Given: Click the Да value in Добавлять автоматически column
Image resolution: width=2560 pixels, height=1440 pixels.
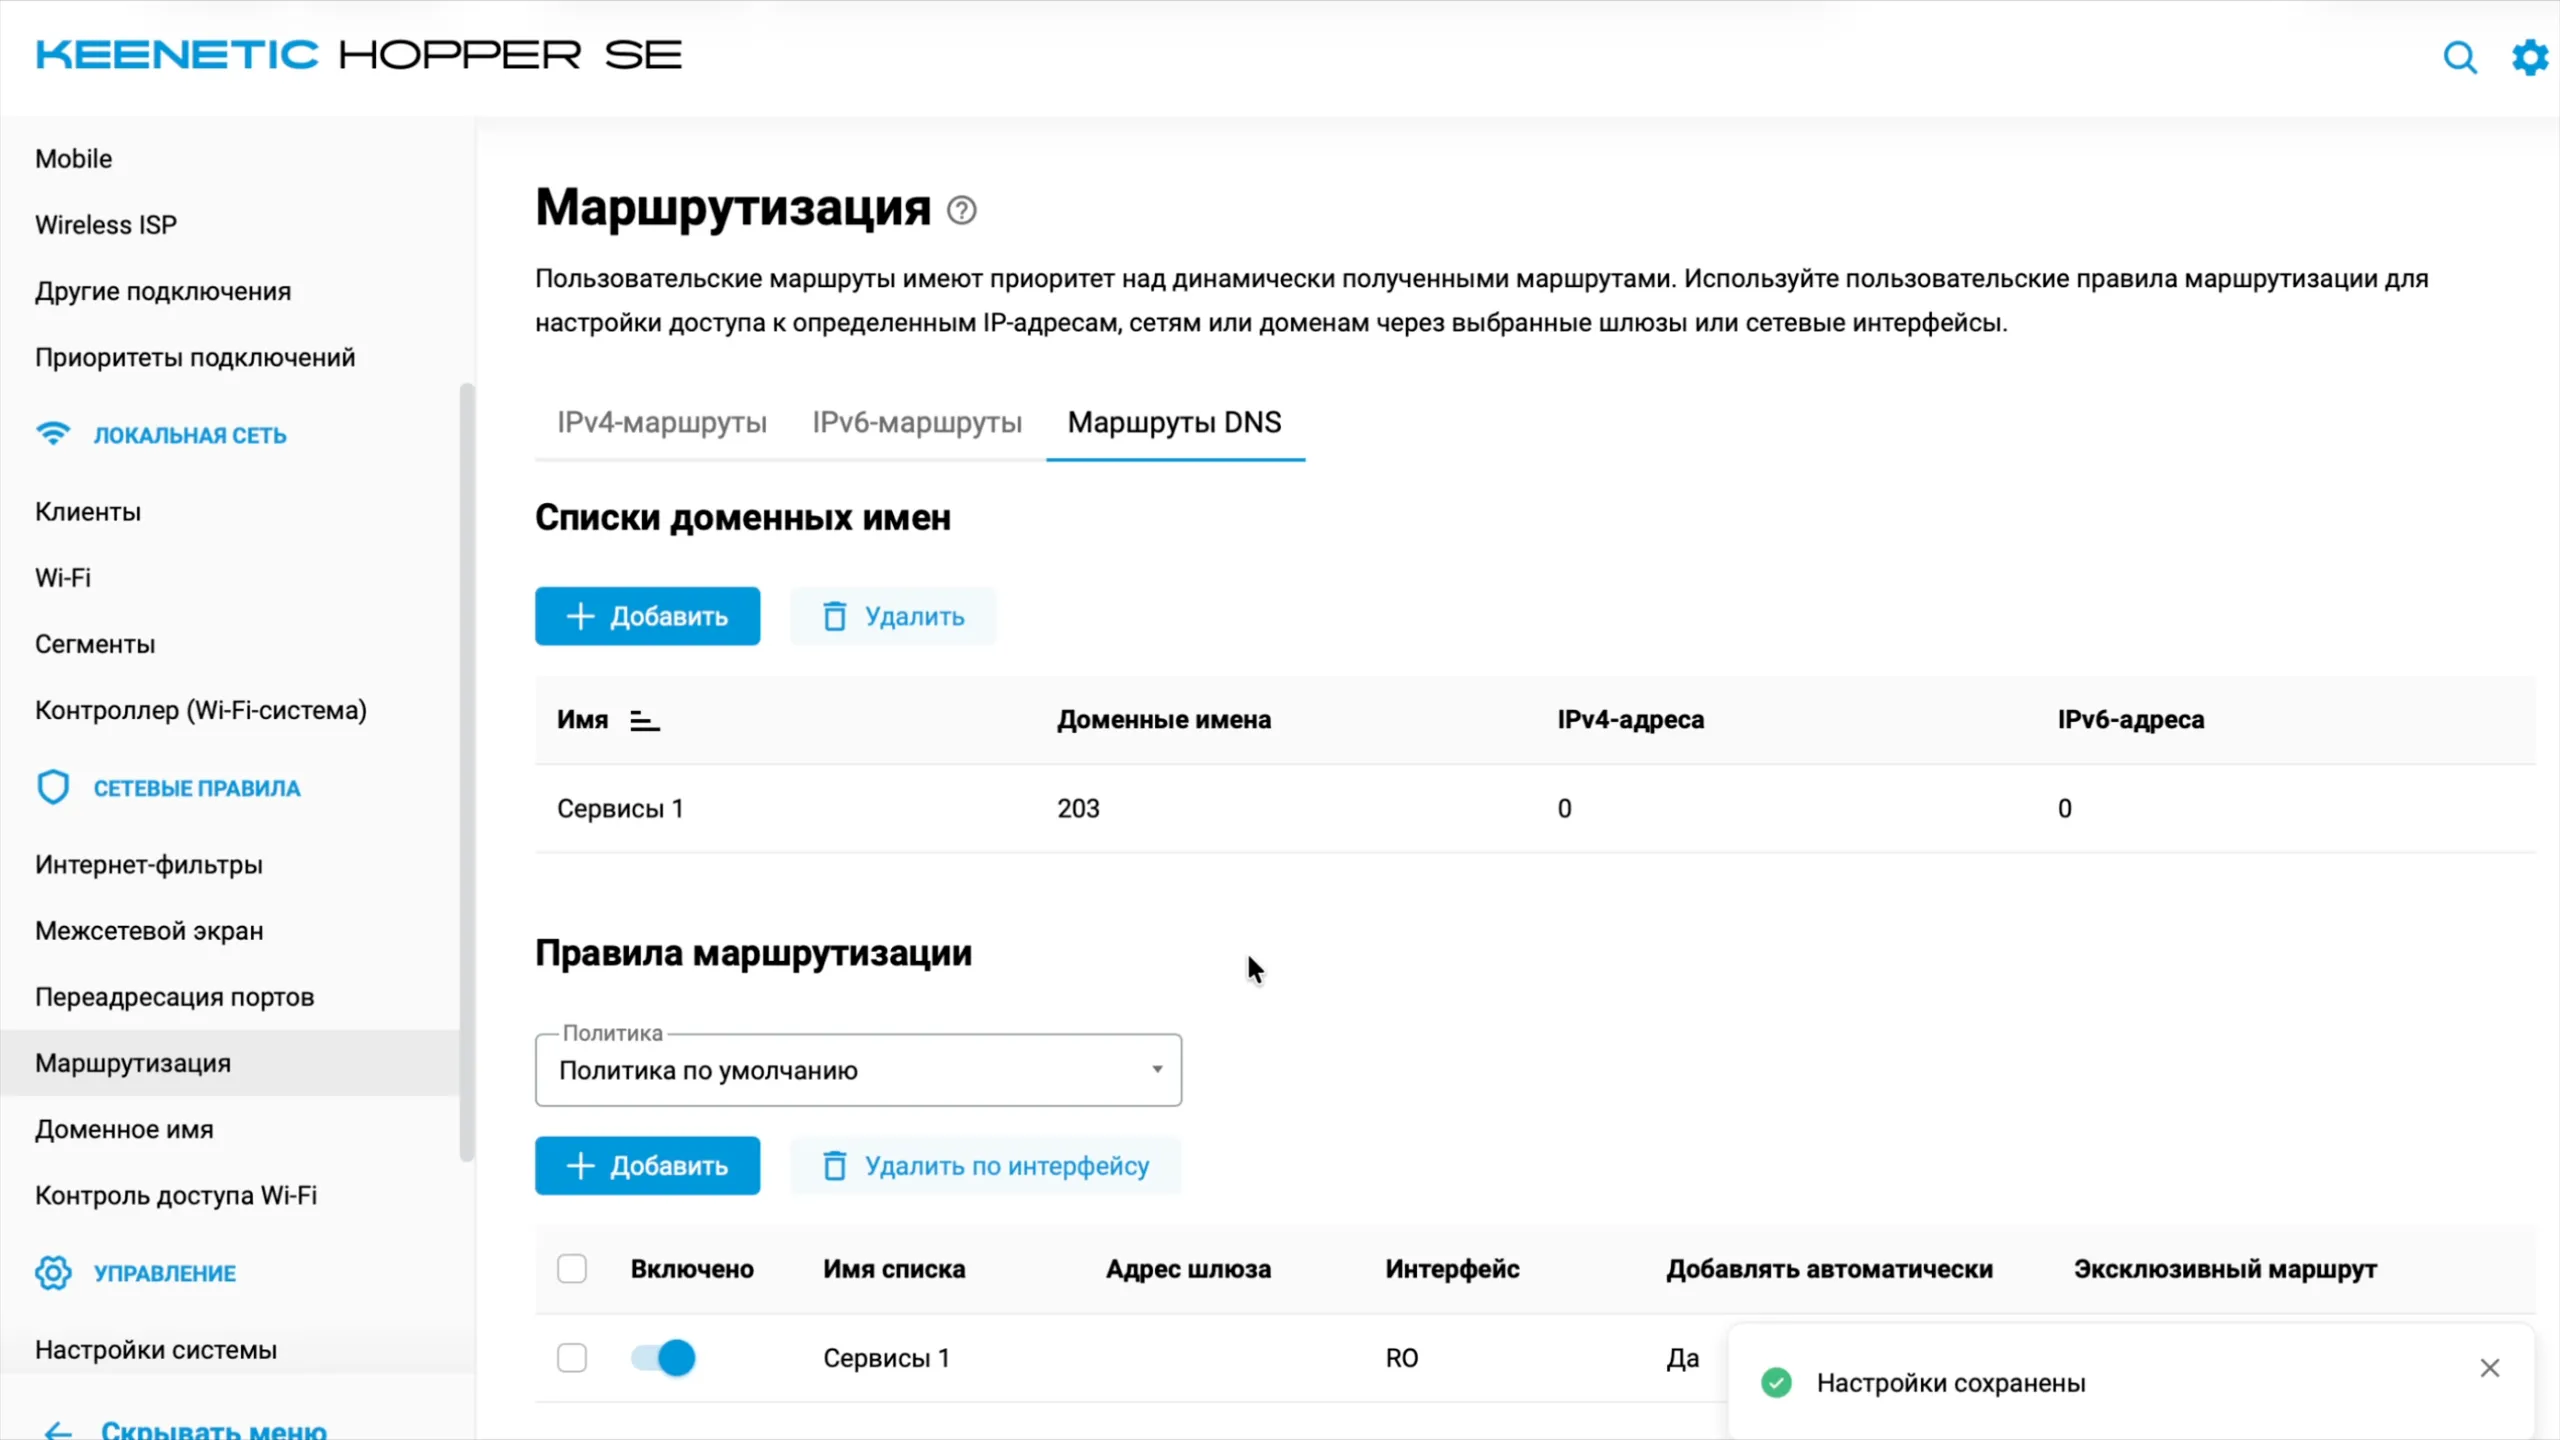Looking at the screenshot, I should (1683, 1358).
